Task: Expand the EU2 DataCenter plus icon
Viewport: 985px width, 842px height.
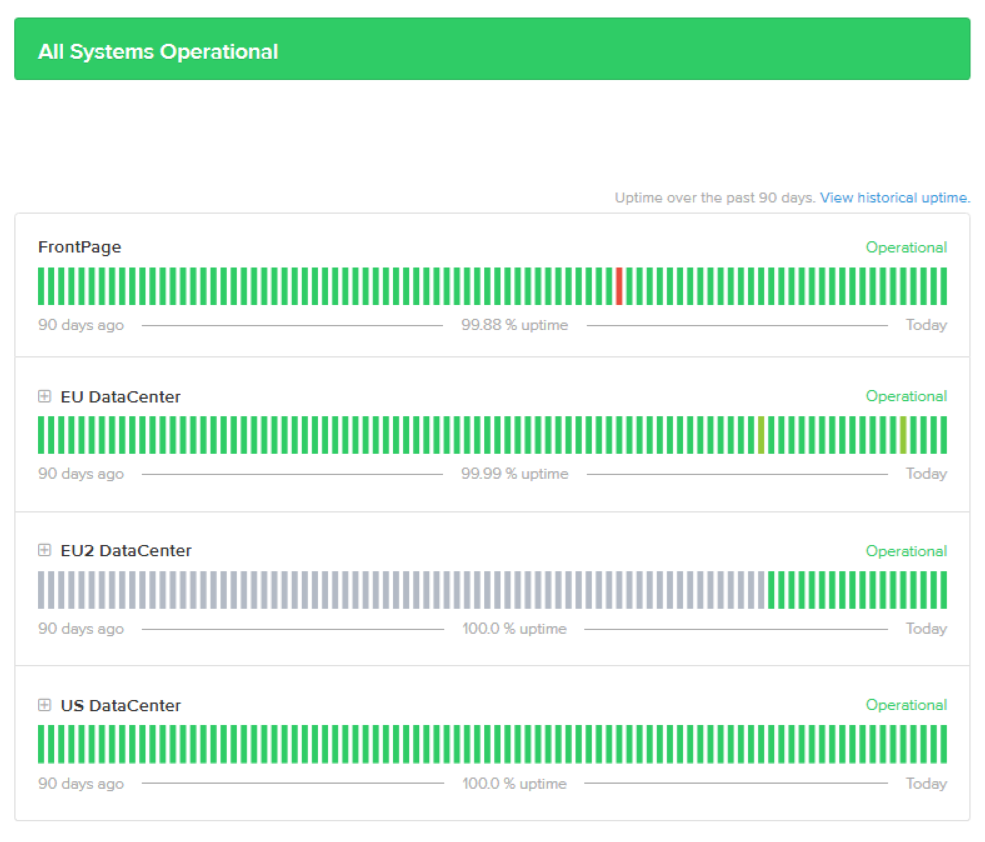Action: [x=44, y=550]
